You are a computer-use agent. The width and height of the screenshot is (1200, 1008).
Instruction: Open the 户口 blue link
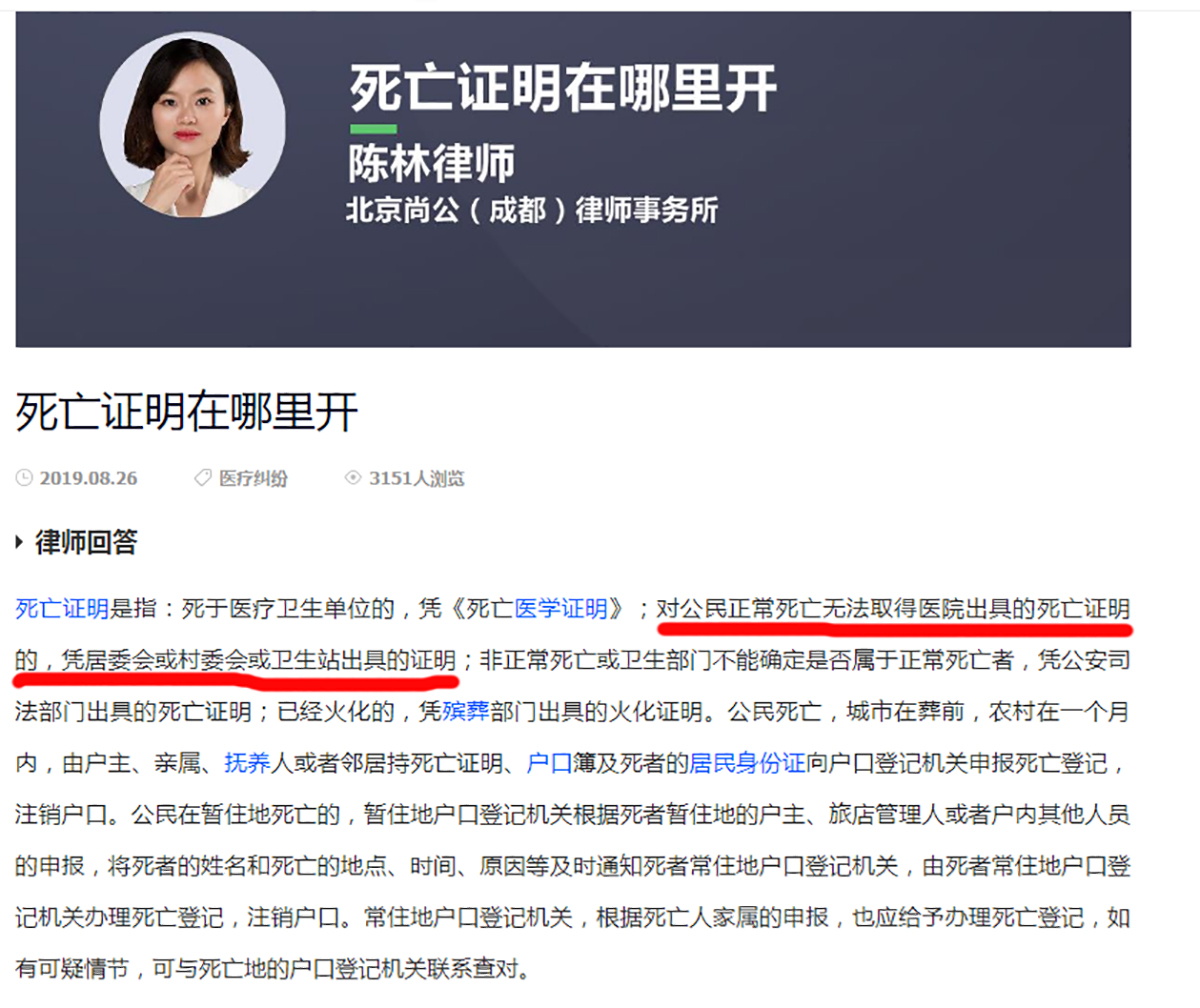[549, 764]
